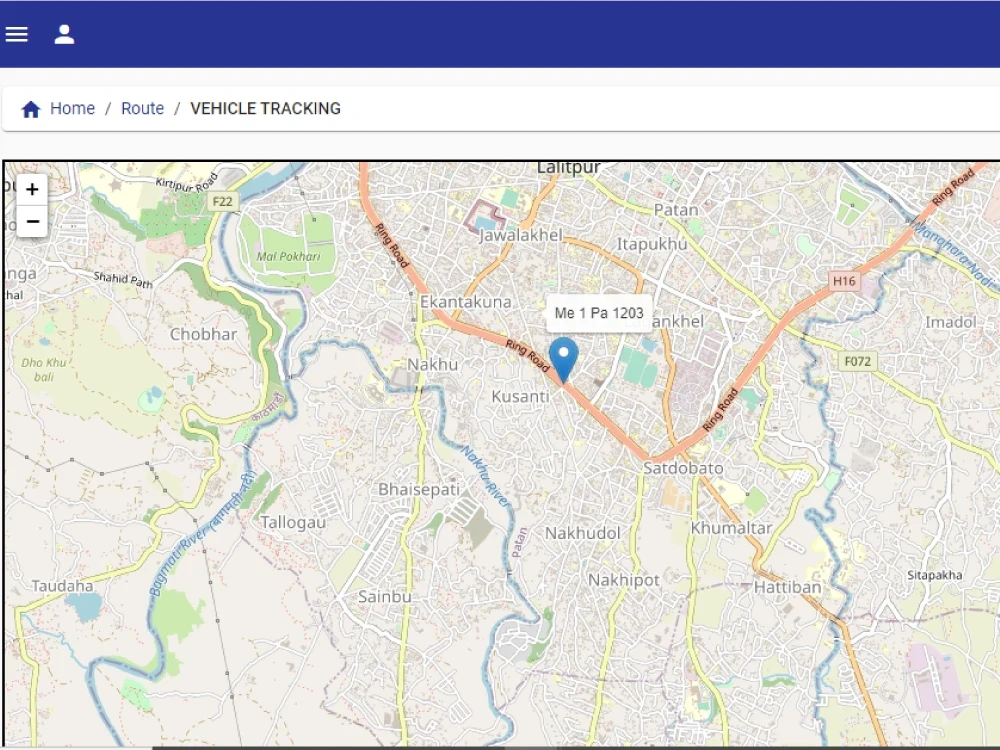Click the Jawalakhel map label
Image resolution: width=1000 pixels, height=750 pixels.
(520, 235)
